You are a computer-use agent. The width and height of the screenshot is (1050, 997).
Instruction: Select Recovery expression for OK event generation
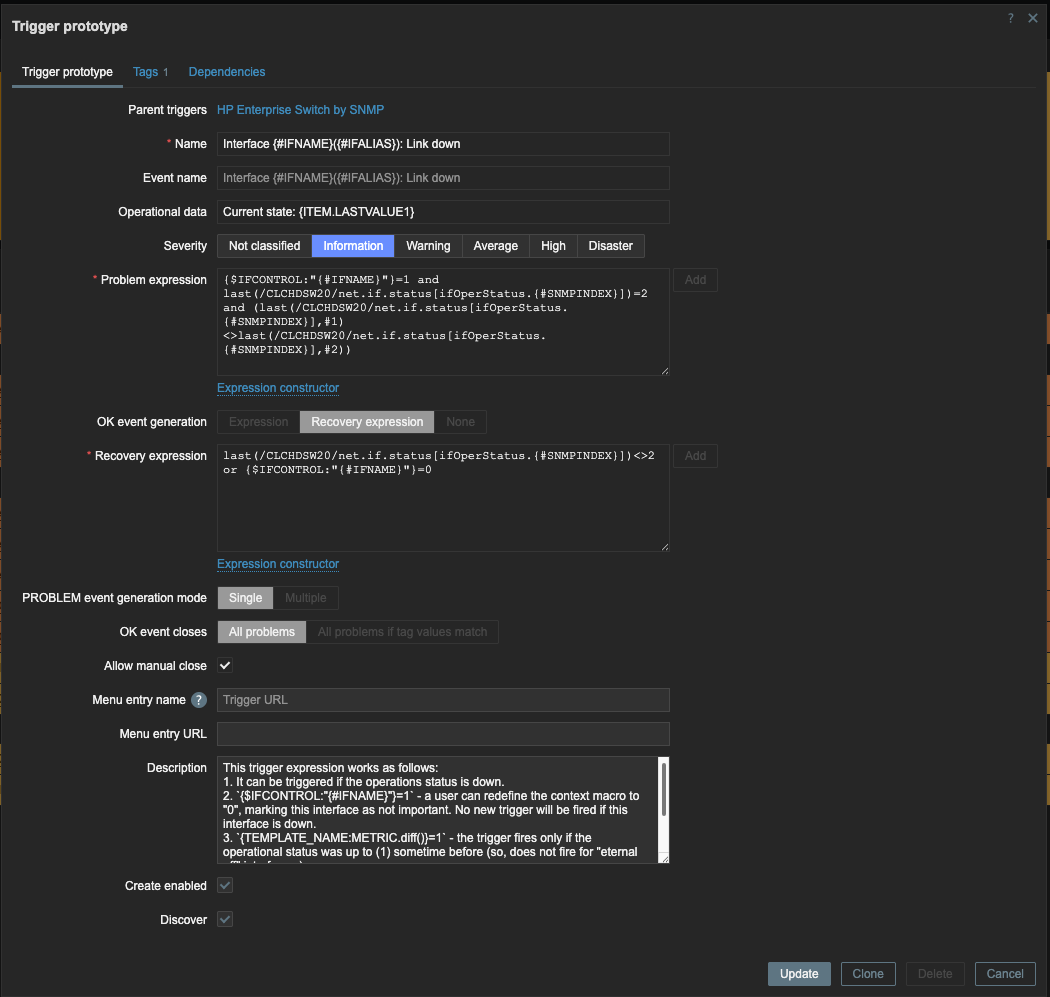pyautogui.click(x=367, y=422)
